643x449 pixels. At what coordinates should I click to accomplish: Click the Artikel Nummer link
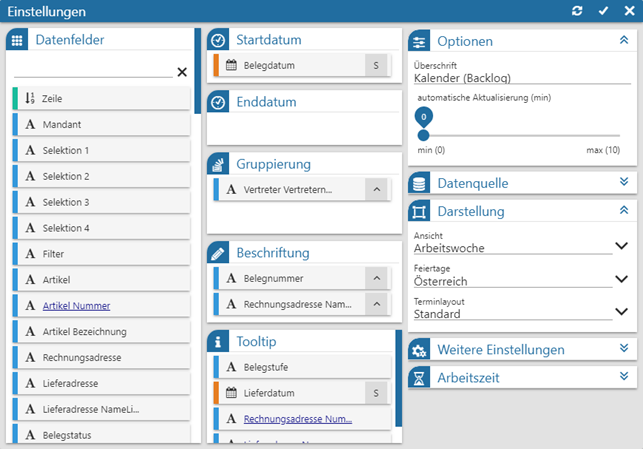[76, 306]
